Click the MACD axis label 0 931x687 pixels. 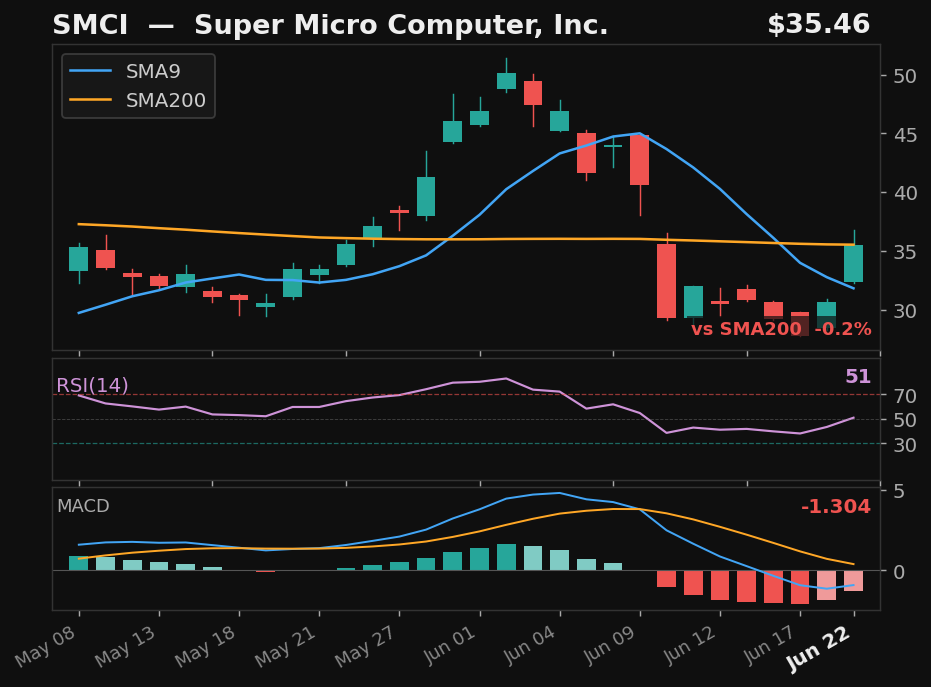[x=899, y=572]
